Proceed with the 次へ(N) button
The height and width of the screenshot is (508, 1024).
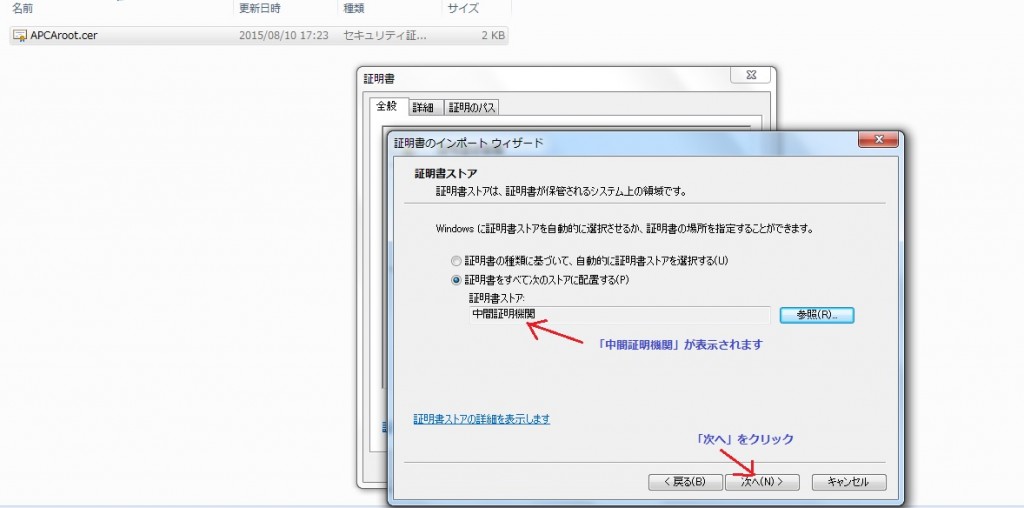pyautogui.click(x=761, y=482)
